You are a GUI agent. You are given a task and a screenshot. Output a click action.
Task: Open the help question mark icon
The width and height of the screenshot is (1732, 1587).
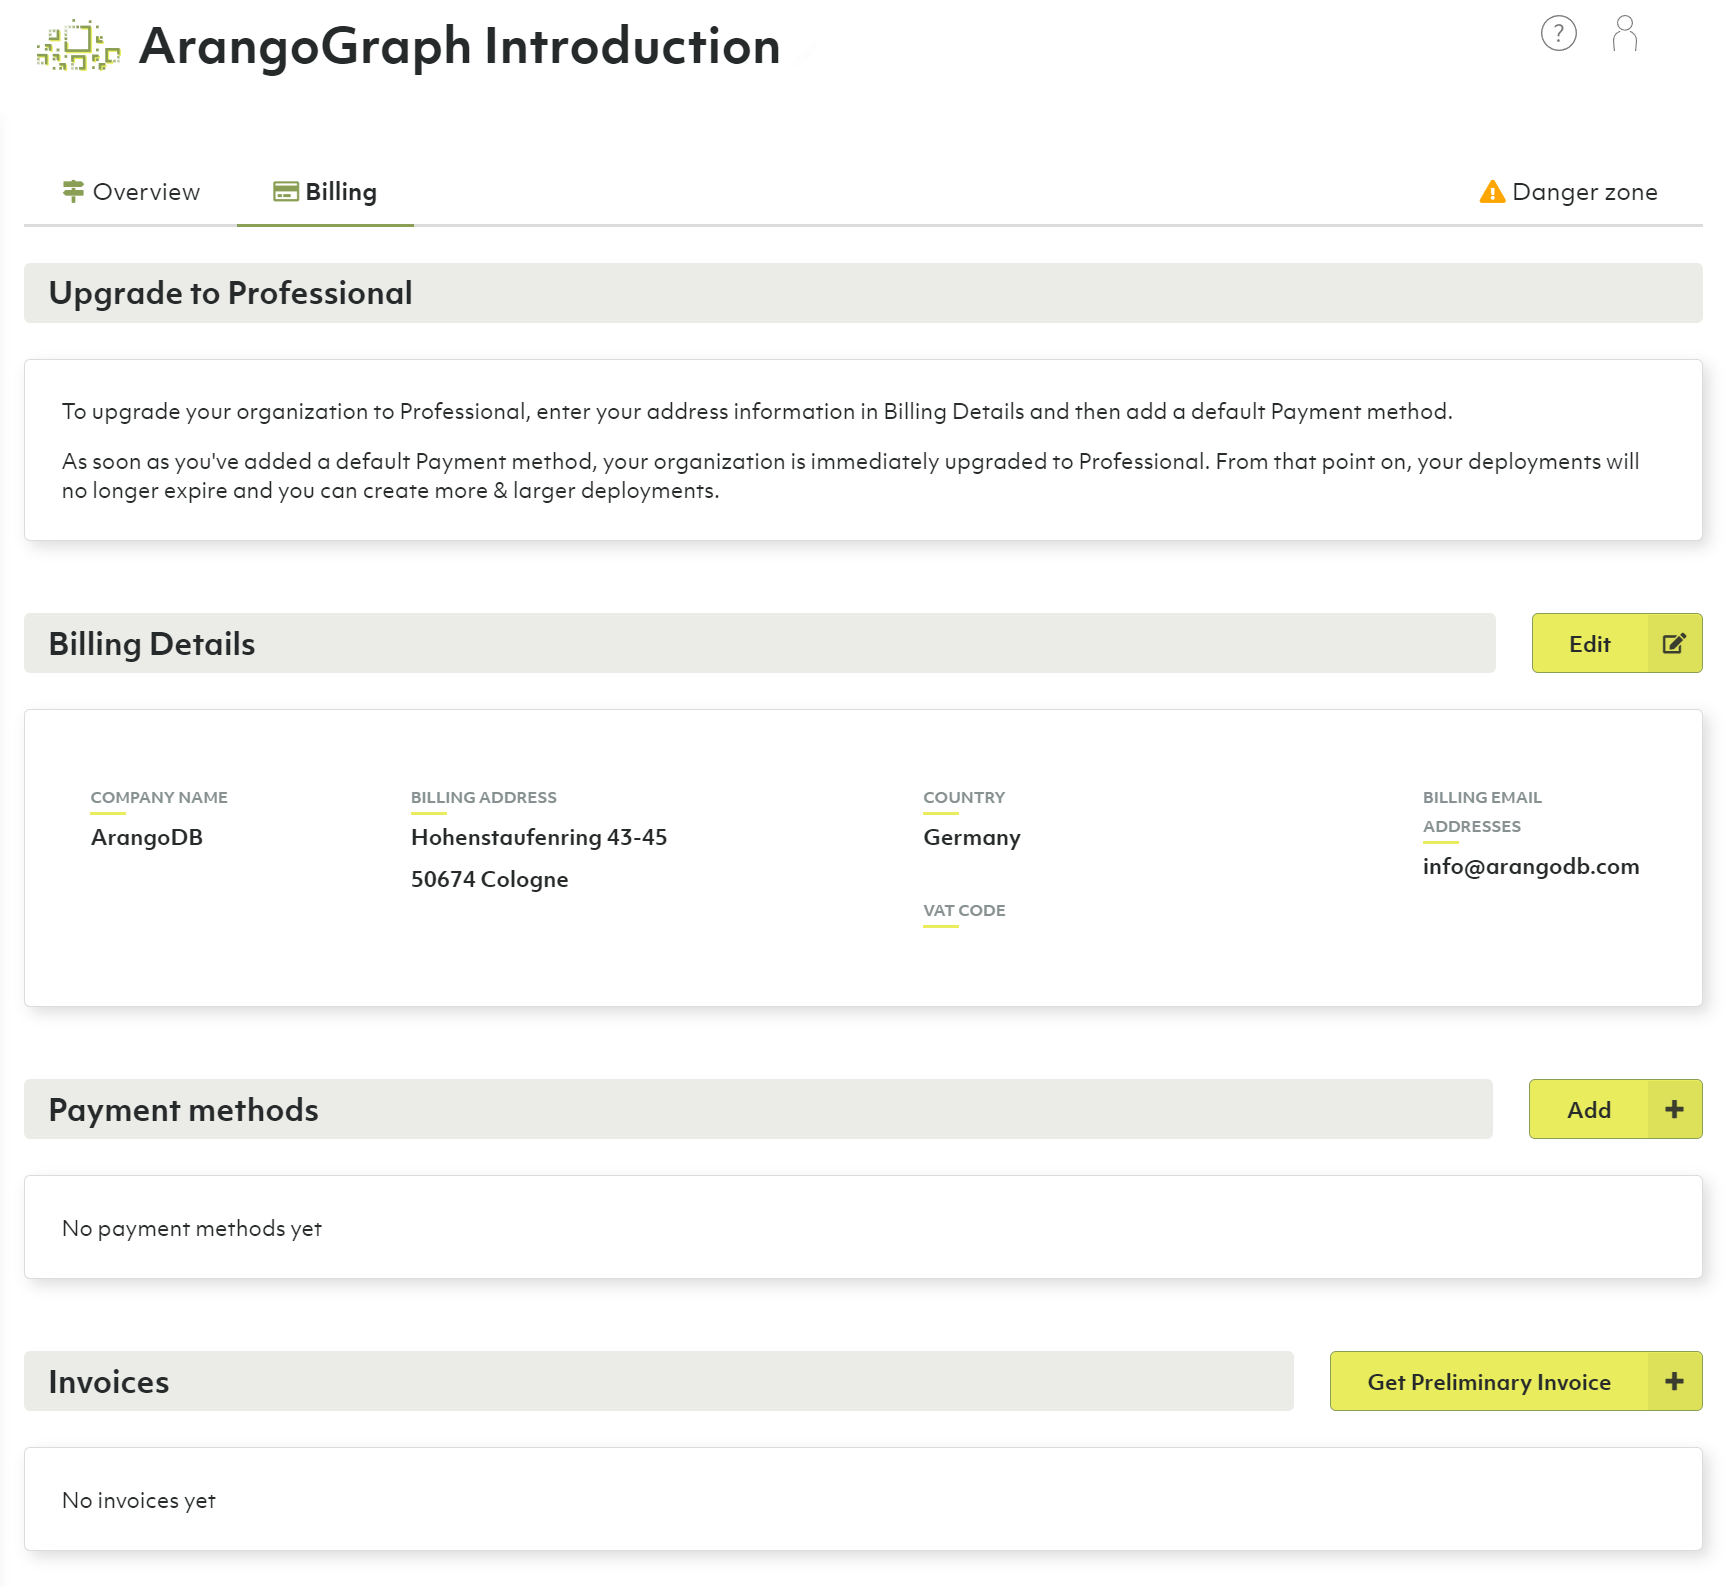point(1558,34)
